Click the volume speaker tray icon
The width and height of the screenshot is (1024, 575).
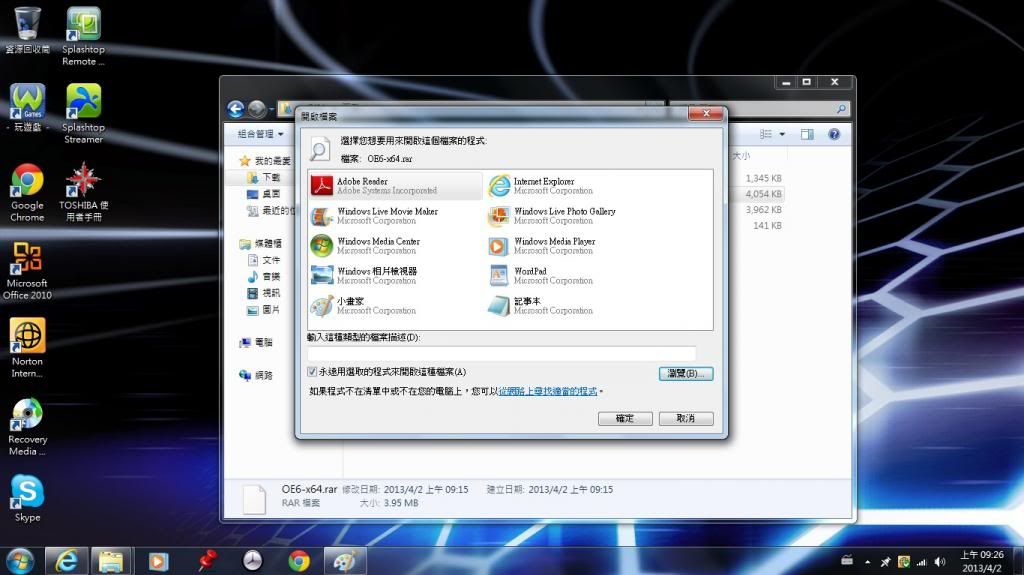940,562
